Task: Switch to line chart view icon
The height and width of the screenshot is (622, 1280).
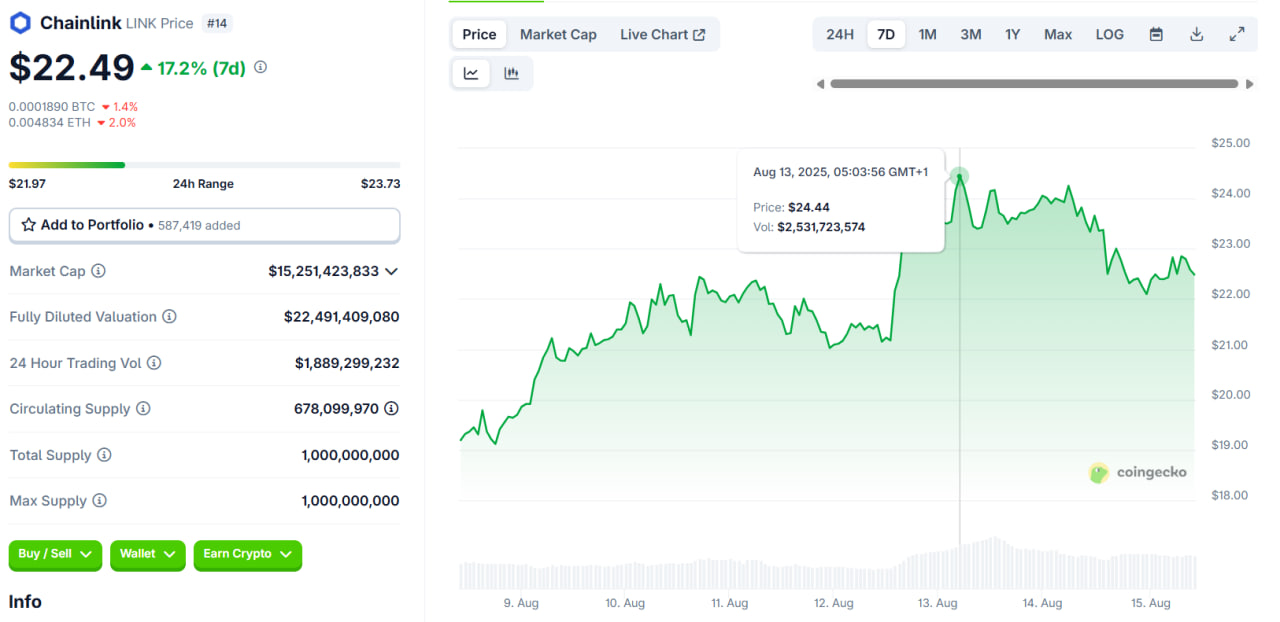Action: (x=471, y=73)
